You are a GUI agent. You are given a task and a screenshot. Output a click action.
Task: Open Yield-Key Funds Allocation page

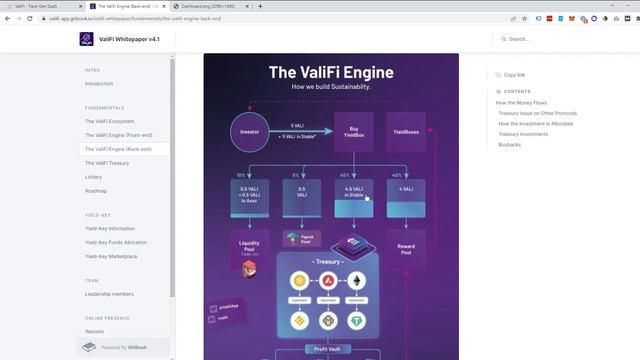pyautogui.click(x=116, y=242)
